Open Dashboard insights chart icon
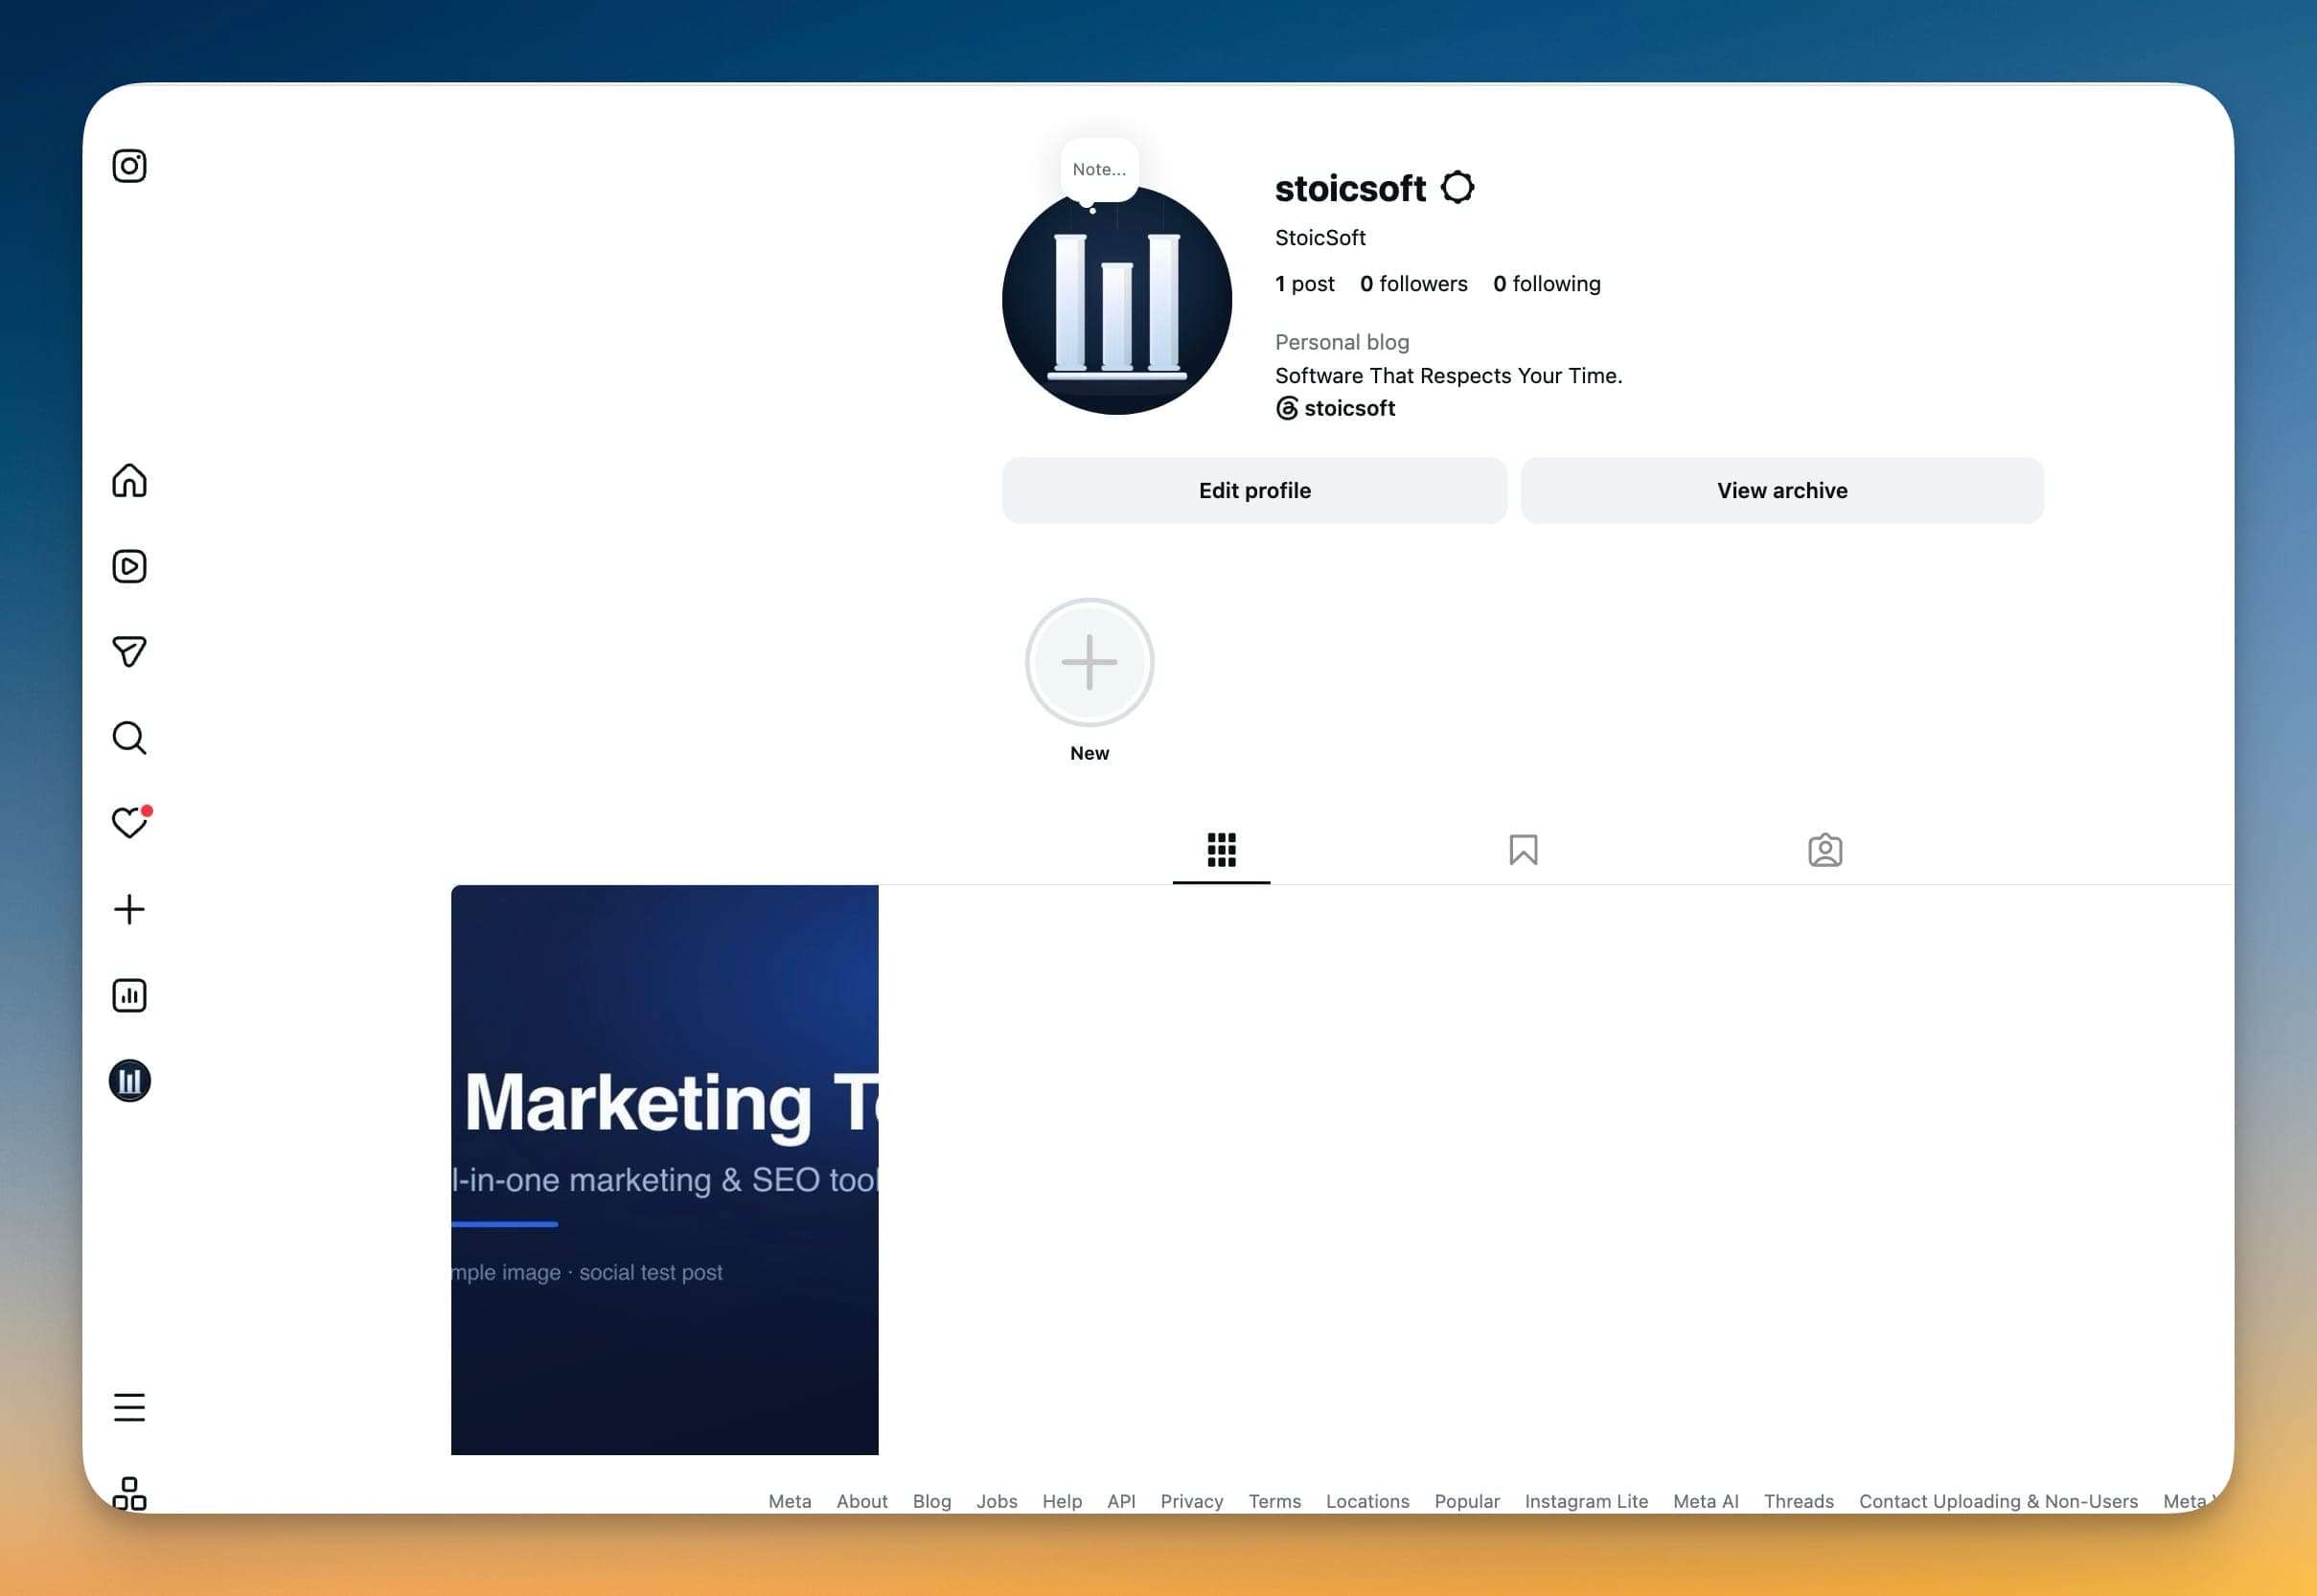The width and height of the screenshot is (2317, 1596). click(129, 995)
